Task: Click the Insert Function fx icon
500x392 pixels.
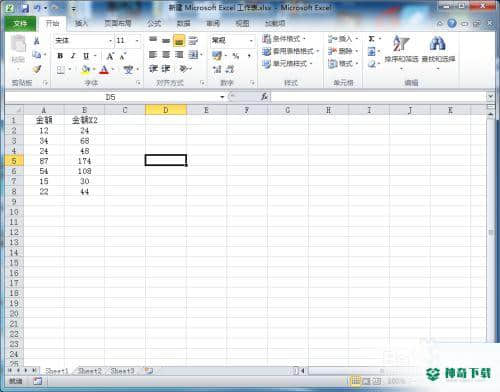Action: pyautogui.click(x=265, y=97)
